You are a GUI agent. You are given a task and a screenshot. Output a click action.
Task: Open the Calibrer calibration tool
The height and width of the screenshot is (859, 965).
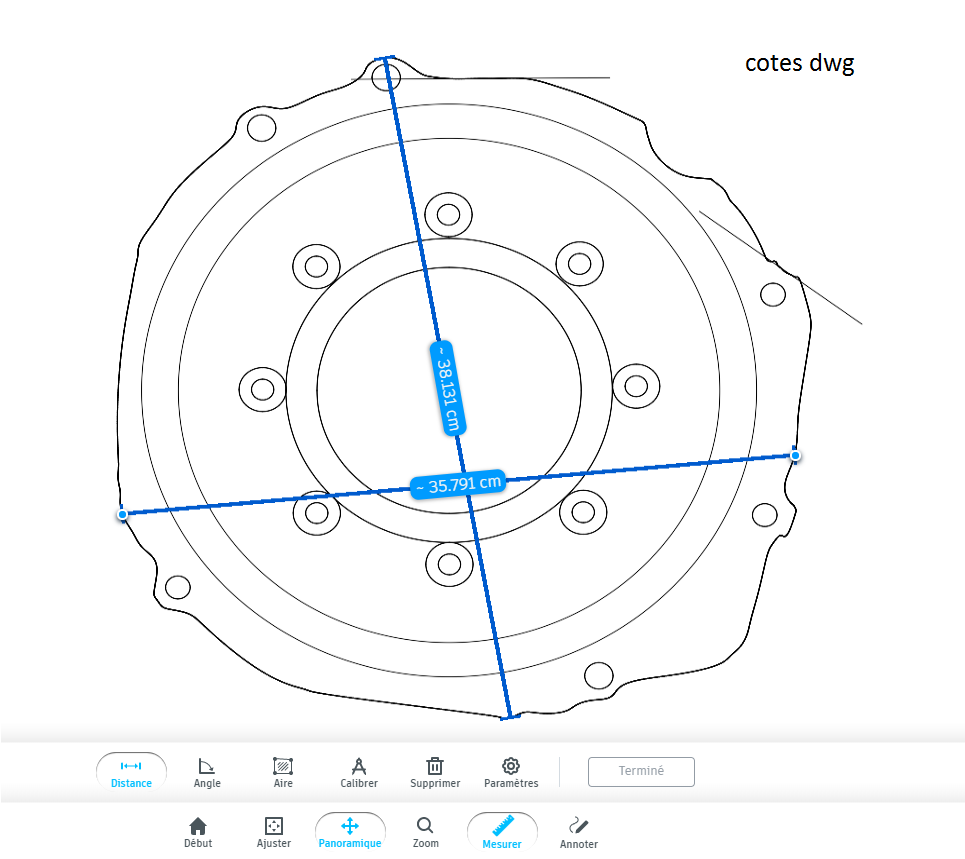coord(359,773)
